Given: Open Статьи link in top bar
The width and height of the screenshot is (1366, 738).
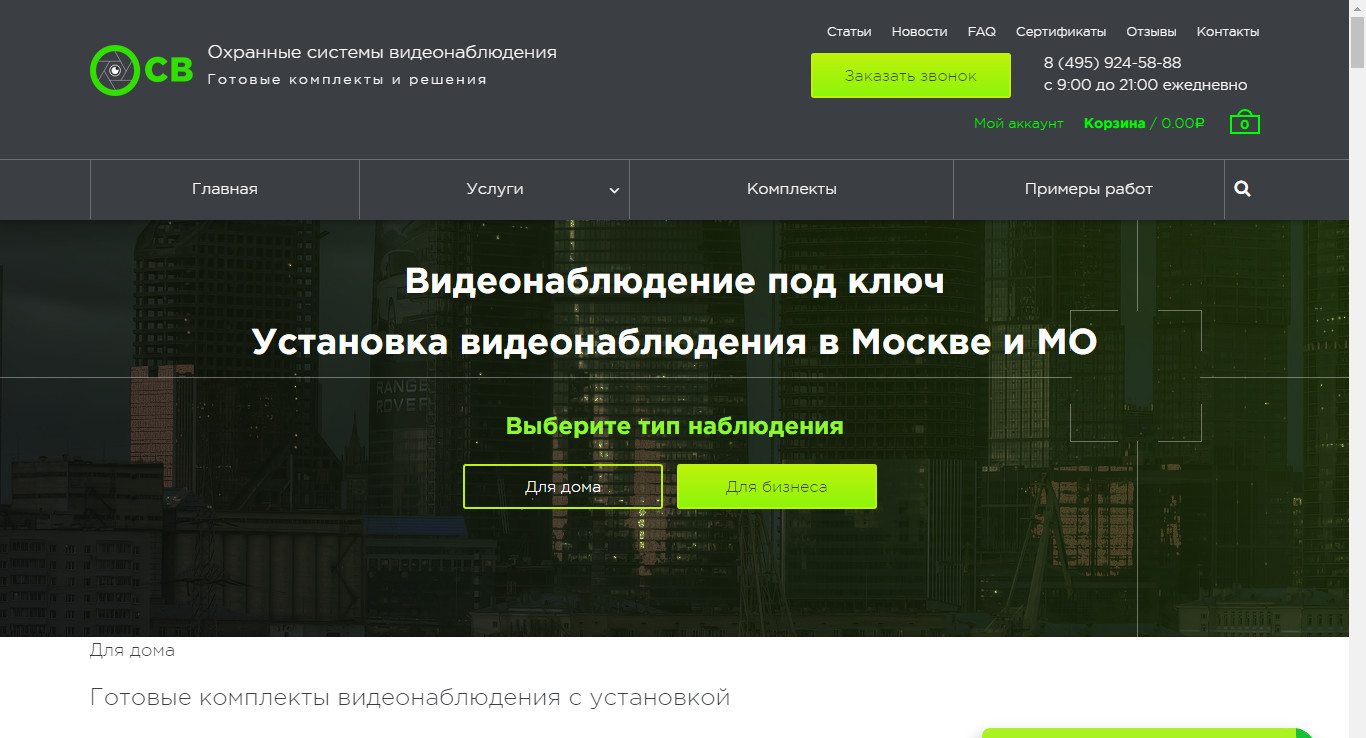Looking at the screenshot, I should click(849, 32).
